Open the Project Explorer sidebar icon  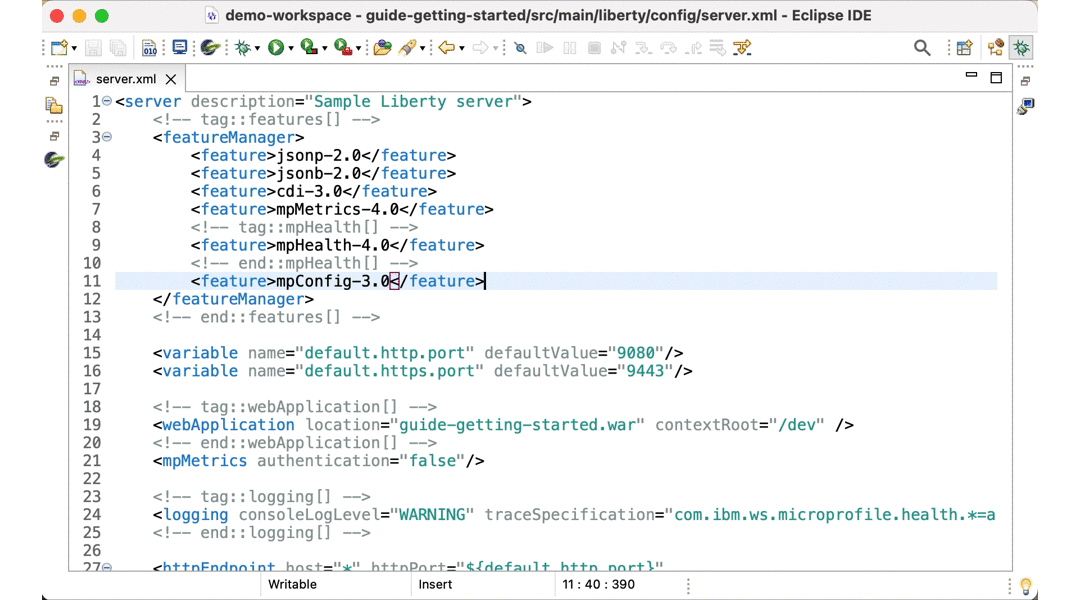pyautogui.click(x=54, y=105)
